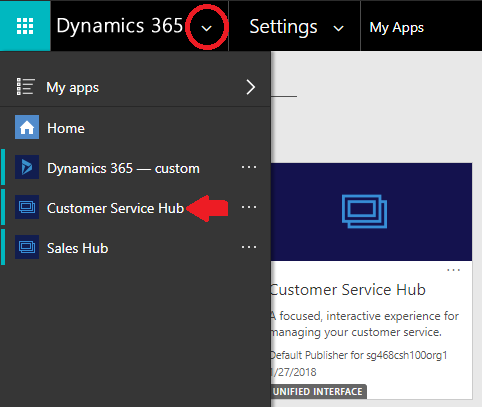Open more options for Sales Hub
Screen dimensions: 482x407
point(249,247)
